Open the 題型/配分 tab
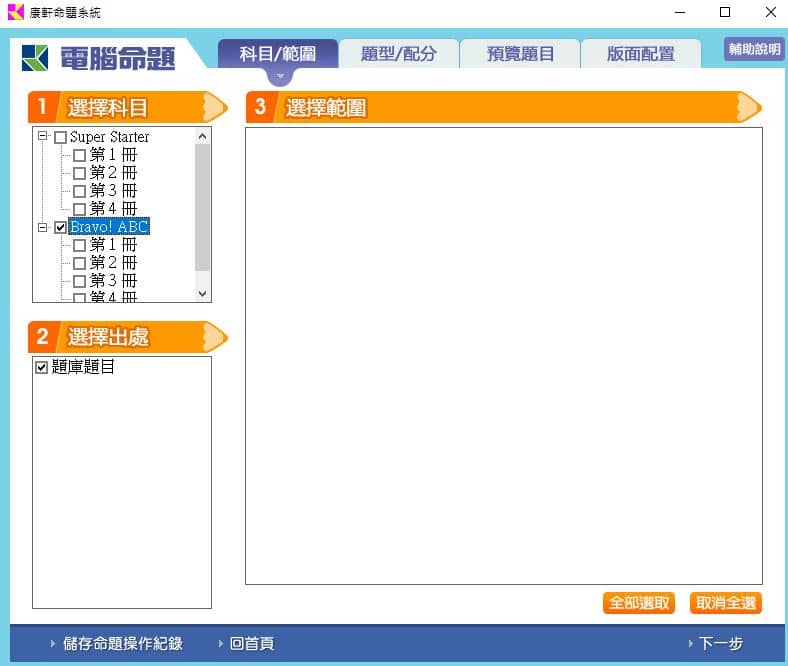Viewport: 788px width, 666px height. pyautogui.click(x=399, y=53)
